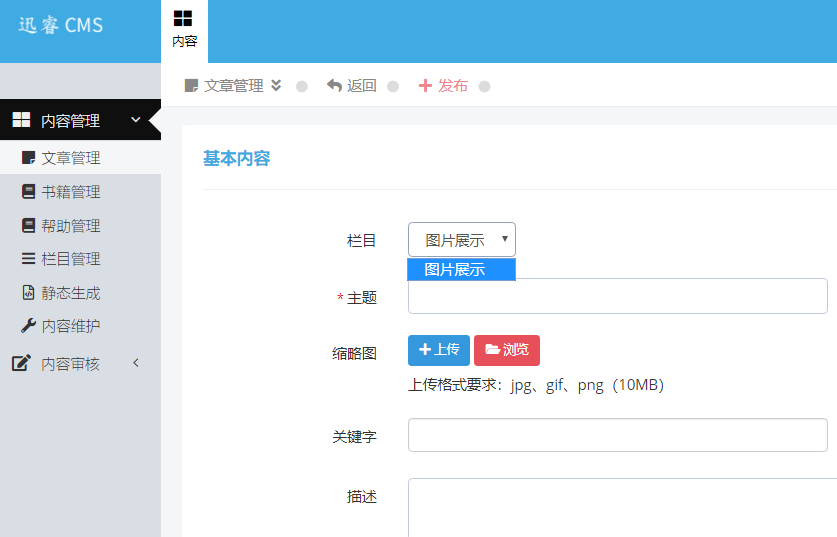Click the folder icon on 浏览 button
The width and height of the screenshot is (837, 537).
(x=492, y=350)
